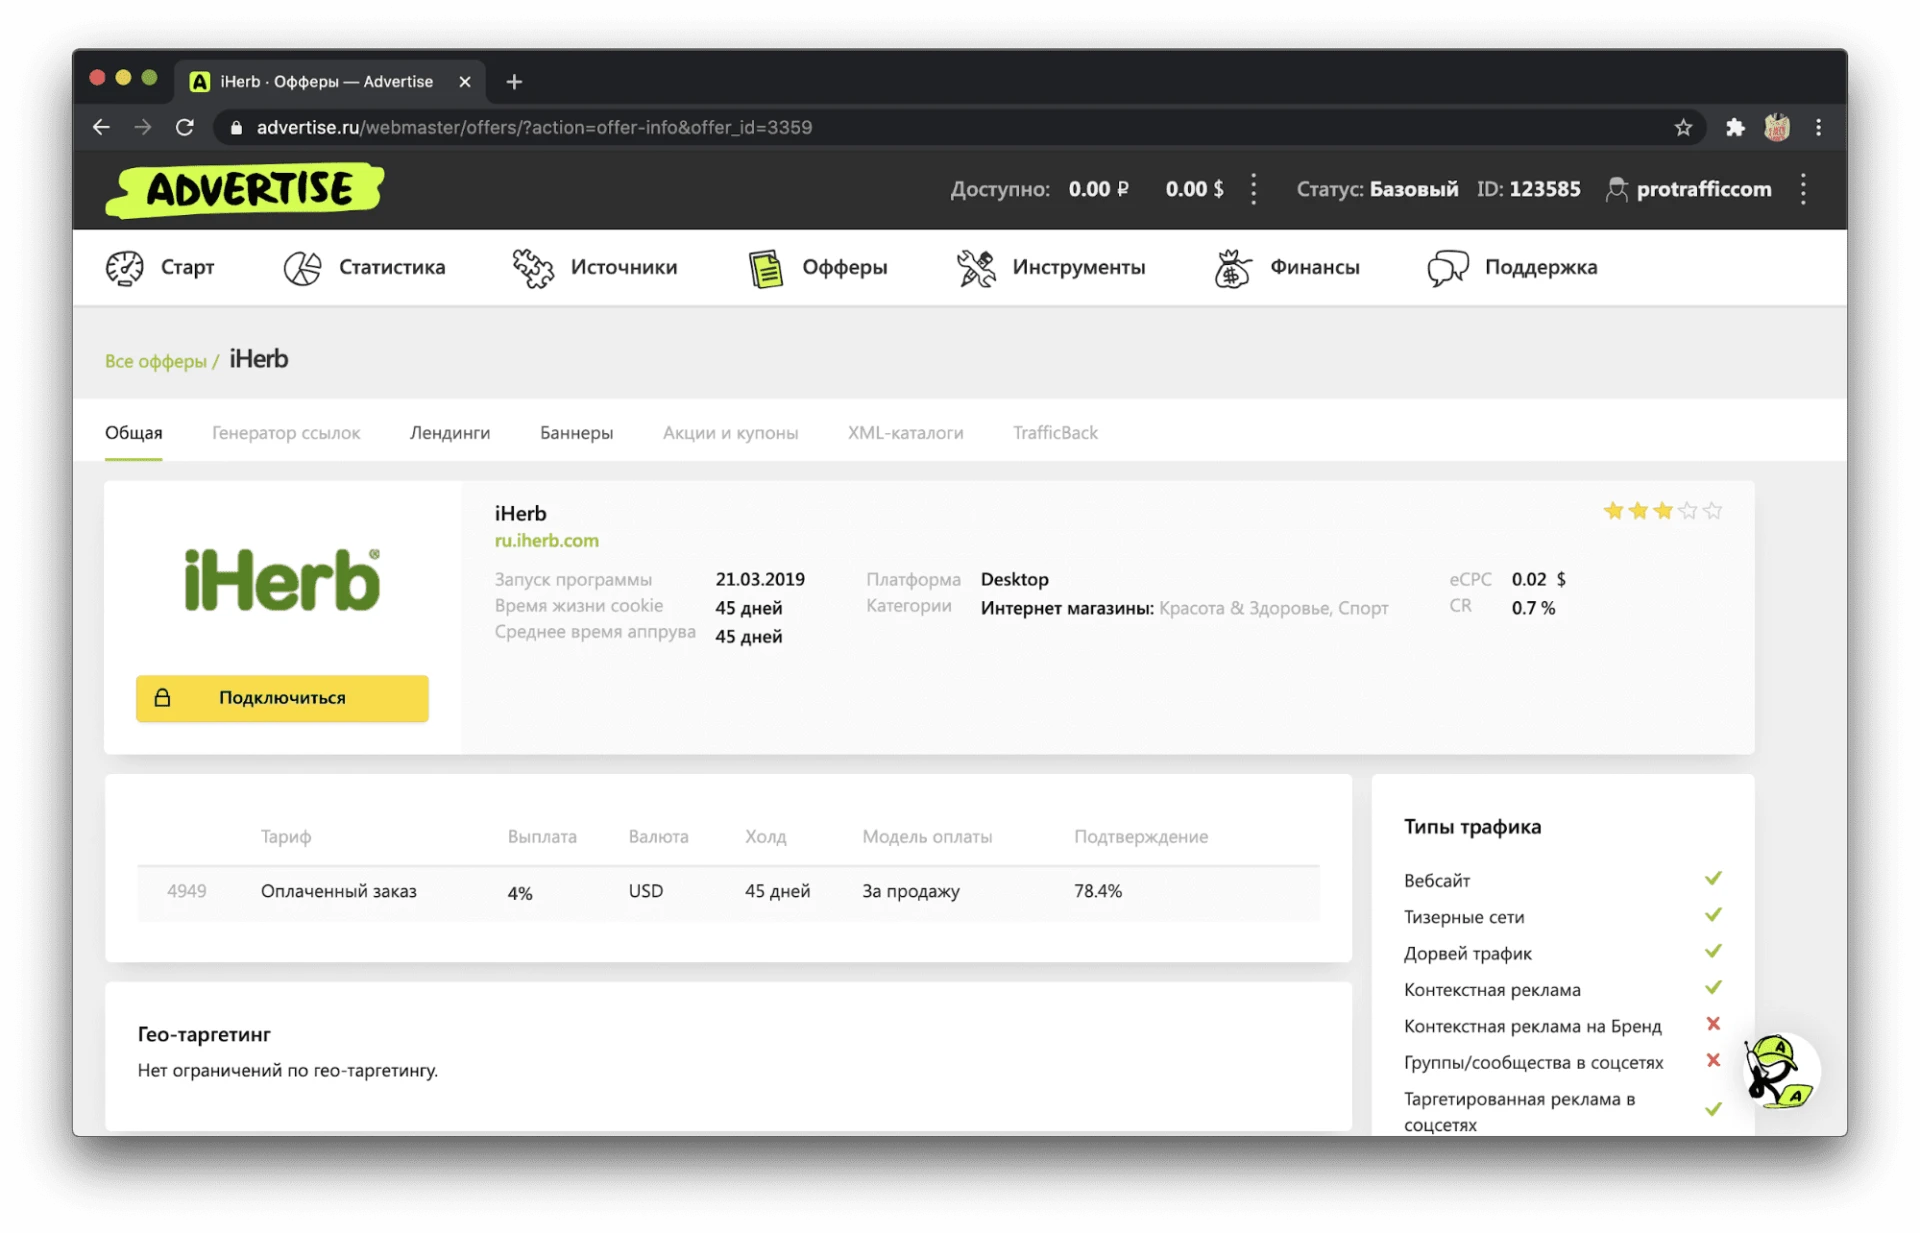The height and width of the screenshot is (1233, 1920).
Task: Switch to the TrafficBack tab
Action: click(x=1056, y=433)
